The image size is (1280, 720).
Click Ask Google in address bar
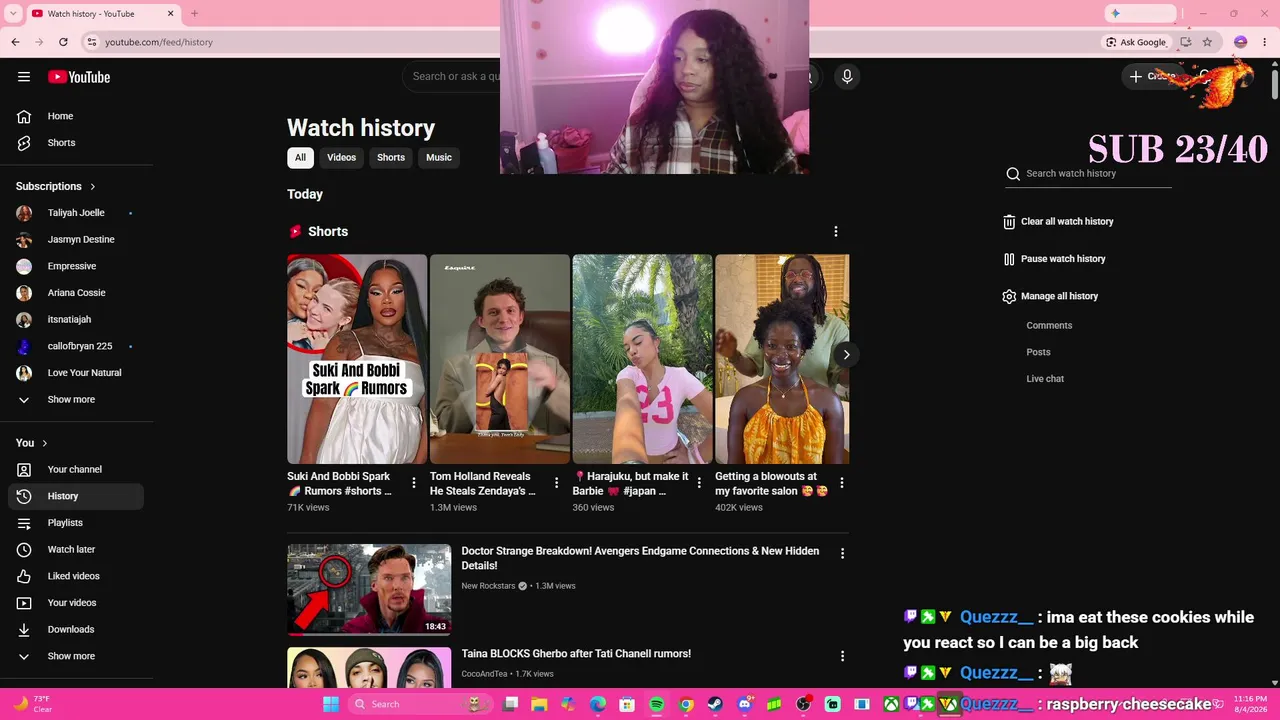[1136, 42]
